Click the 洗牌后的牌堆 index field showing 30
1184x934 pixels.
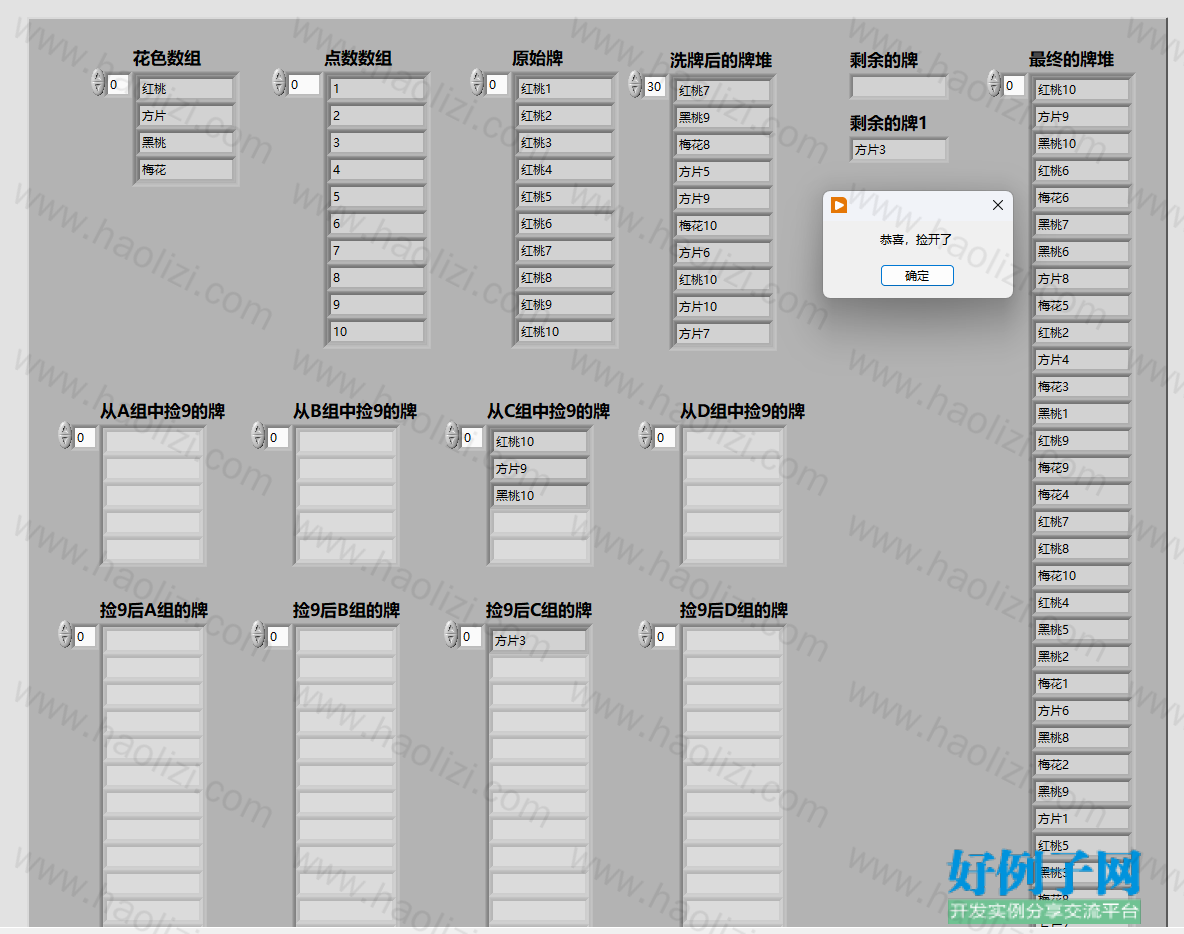(x=655, y=87)
